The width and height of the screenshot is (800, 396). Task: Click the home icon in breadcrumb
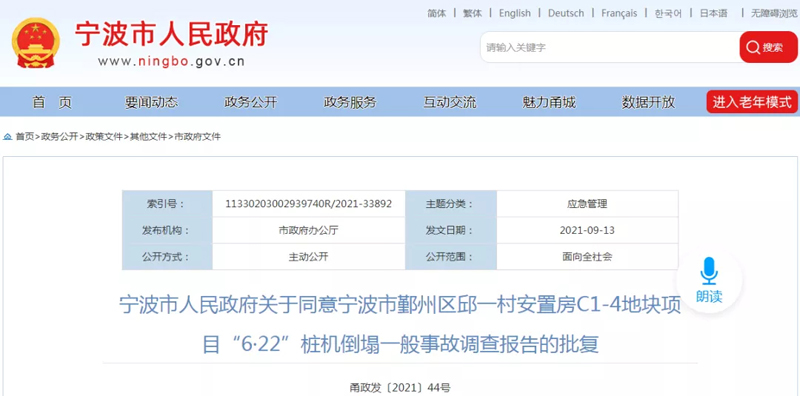tap(7, 137)
